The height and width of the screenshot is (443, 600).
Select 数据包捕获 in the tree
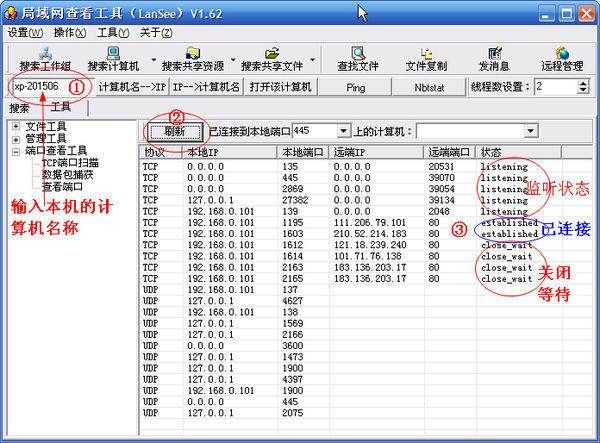67,175
